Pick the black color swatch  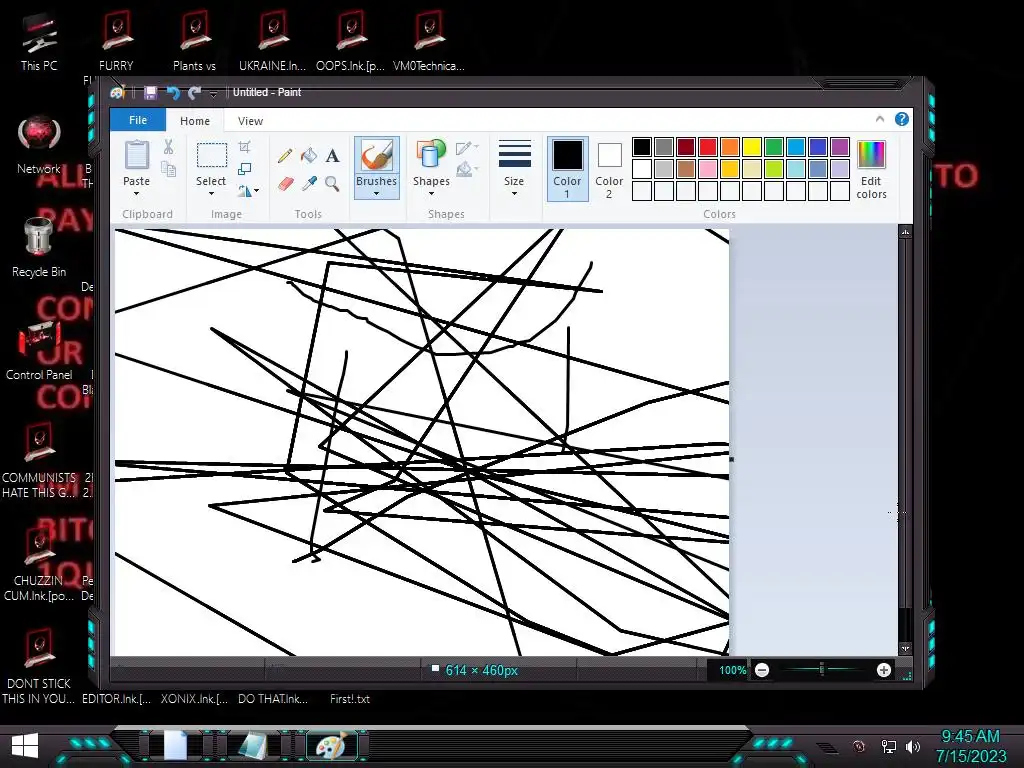coord(642,147)
